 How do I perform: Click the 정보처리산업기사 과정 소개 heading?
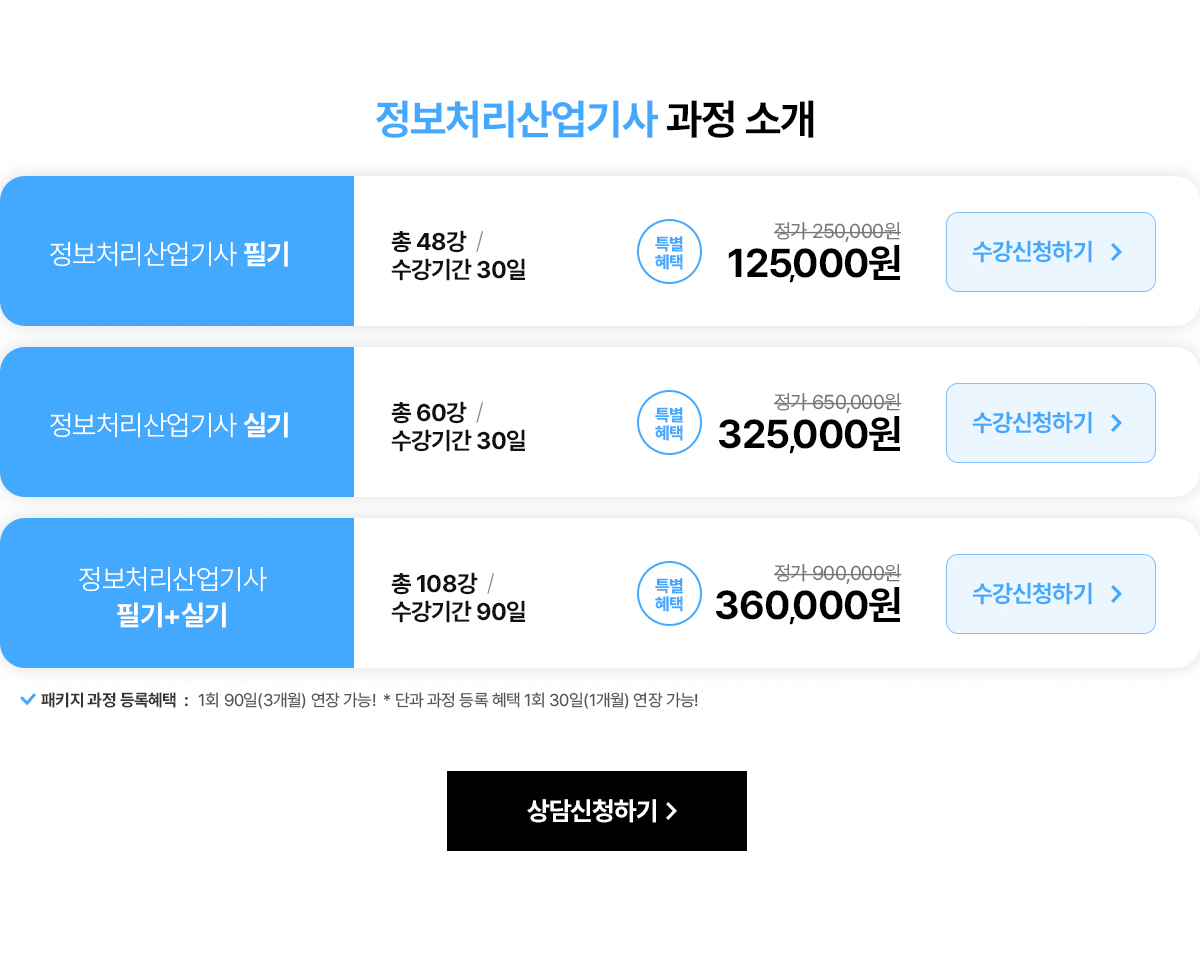[x=596, y=120]
